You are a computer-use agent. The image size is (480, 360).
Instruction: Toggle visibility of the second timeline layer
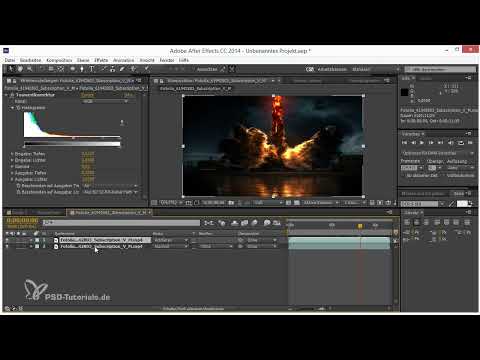(7, 246)
